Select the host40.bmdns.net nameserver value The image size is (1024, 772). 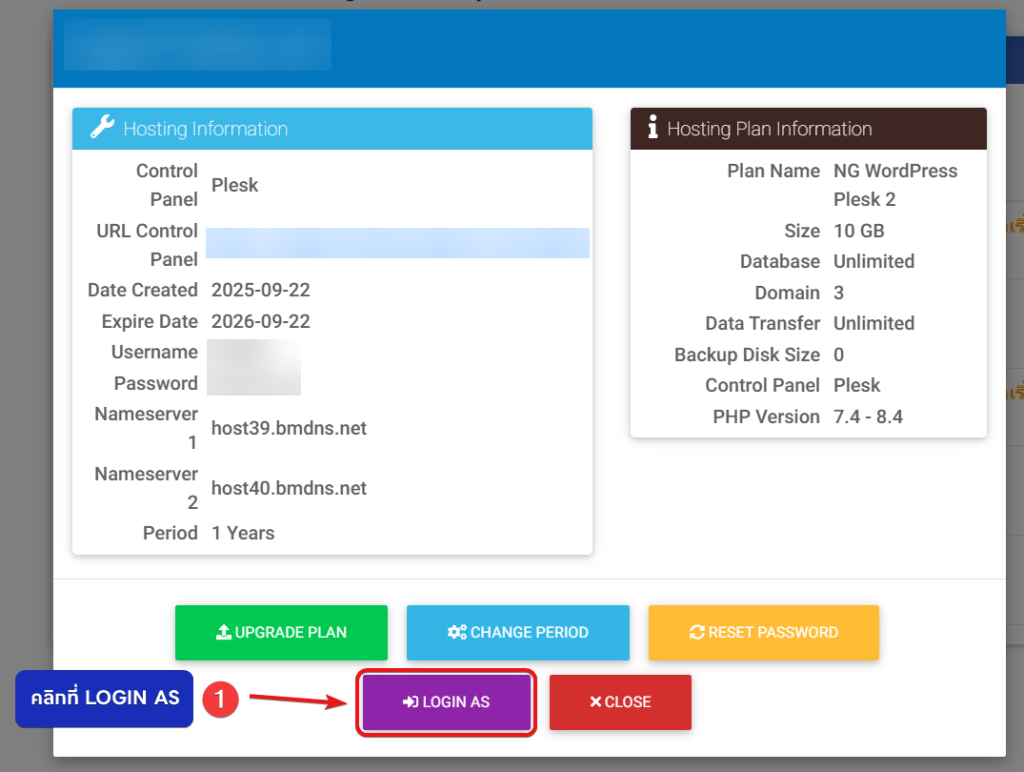[x=289, y=488]
